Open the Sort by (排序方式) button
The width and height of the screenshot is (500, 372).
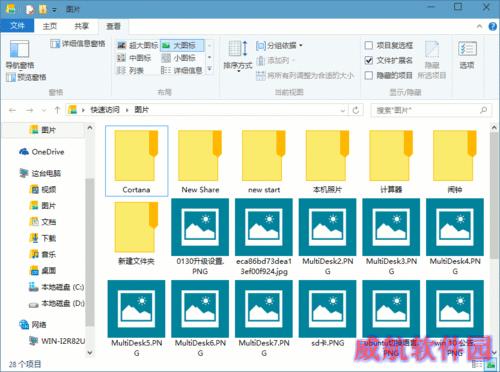click(238, 56)
